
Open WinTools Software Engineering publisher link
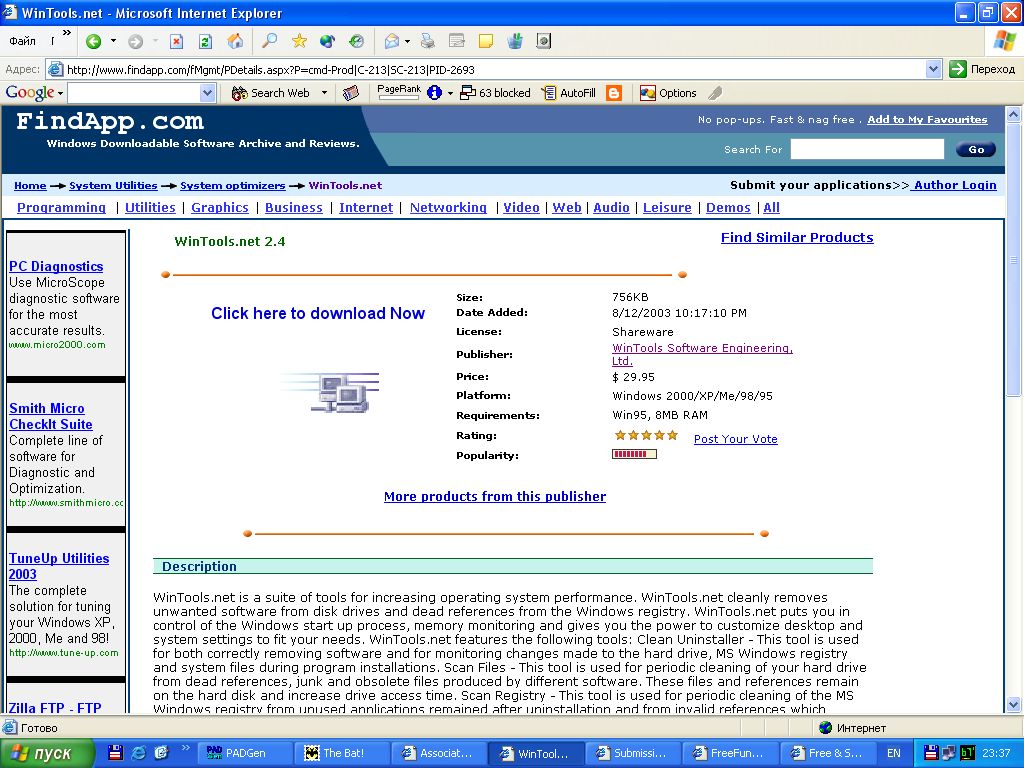703,354
